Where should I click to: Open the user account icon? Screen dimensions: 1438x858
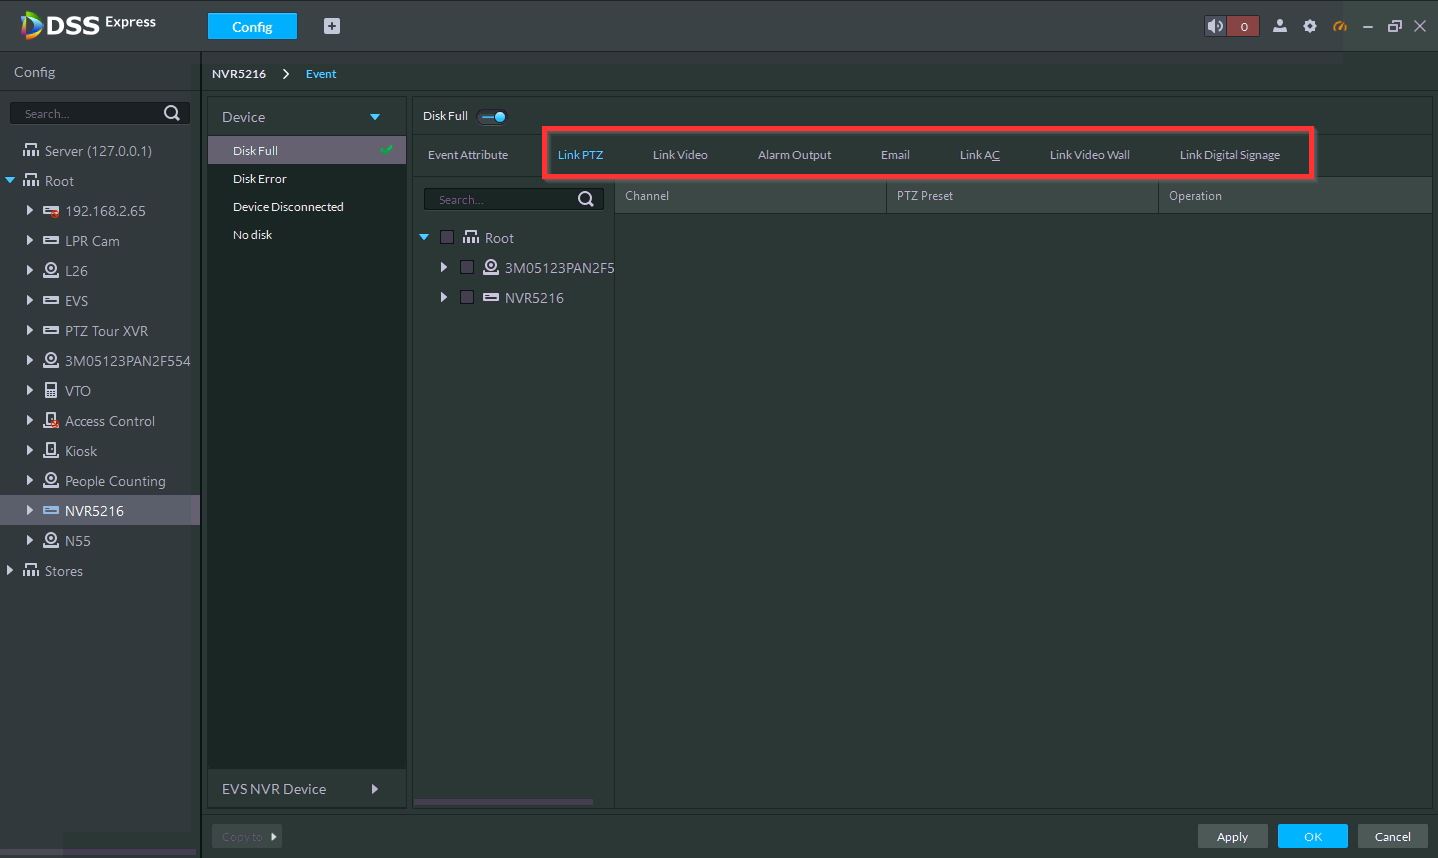click(1279, 26)
